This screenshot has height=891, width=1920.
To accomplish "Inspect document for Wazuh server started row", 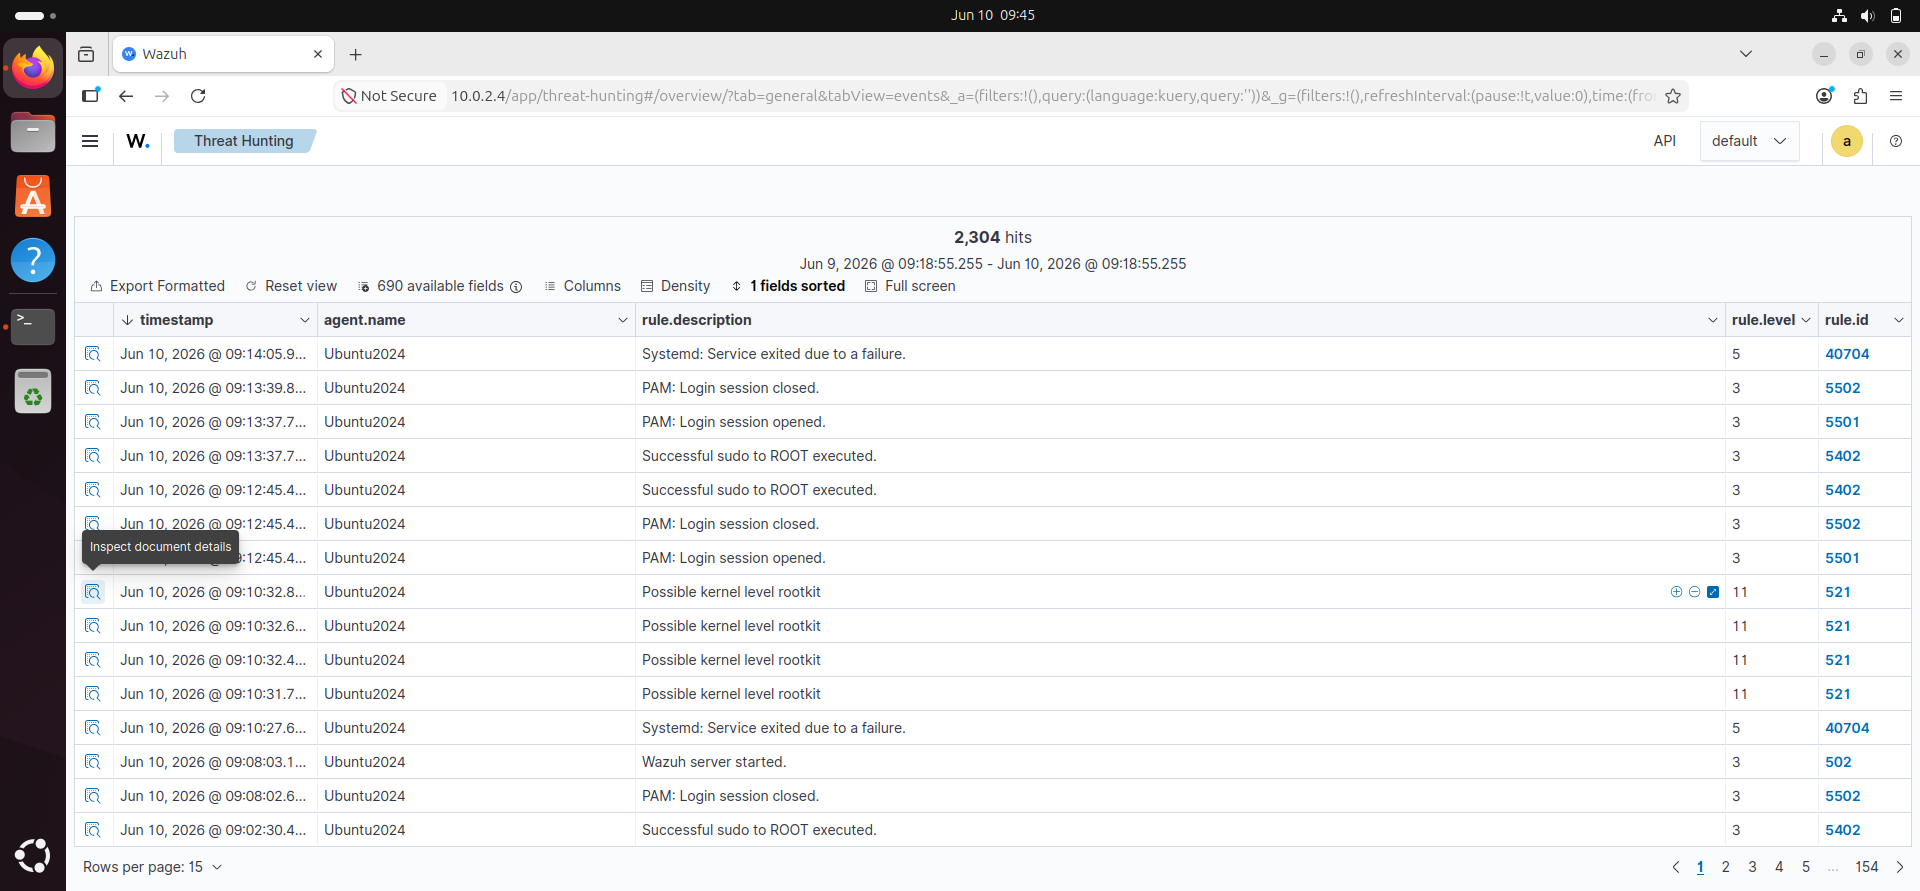I will pyautogui.click(x=93, y=762).
